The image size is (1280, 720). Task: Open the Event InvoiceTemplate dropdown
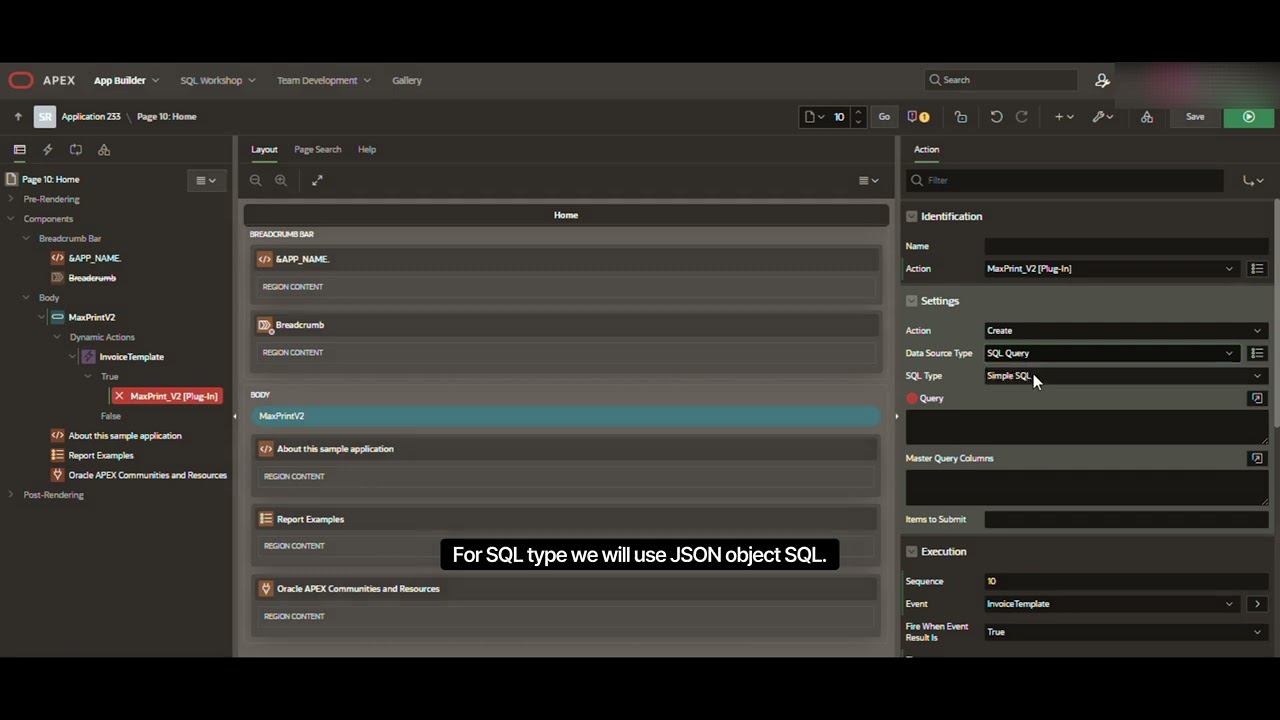pyautogui.click(x=1112, y=604)
